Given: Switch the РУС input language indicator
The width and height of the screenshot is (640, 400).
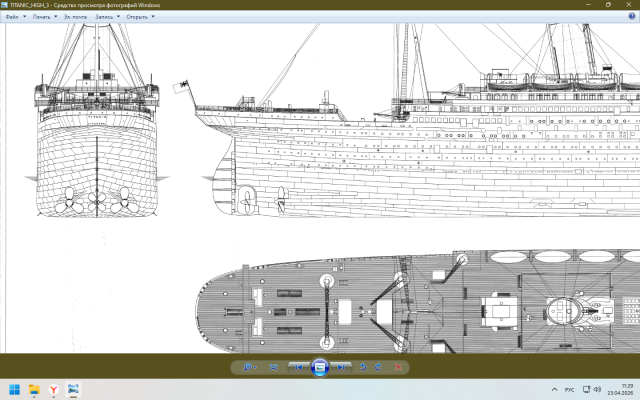Looking at the screenshot, I should coord(569,389).
